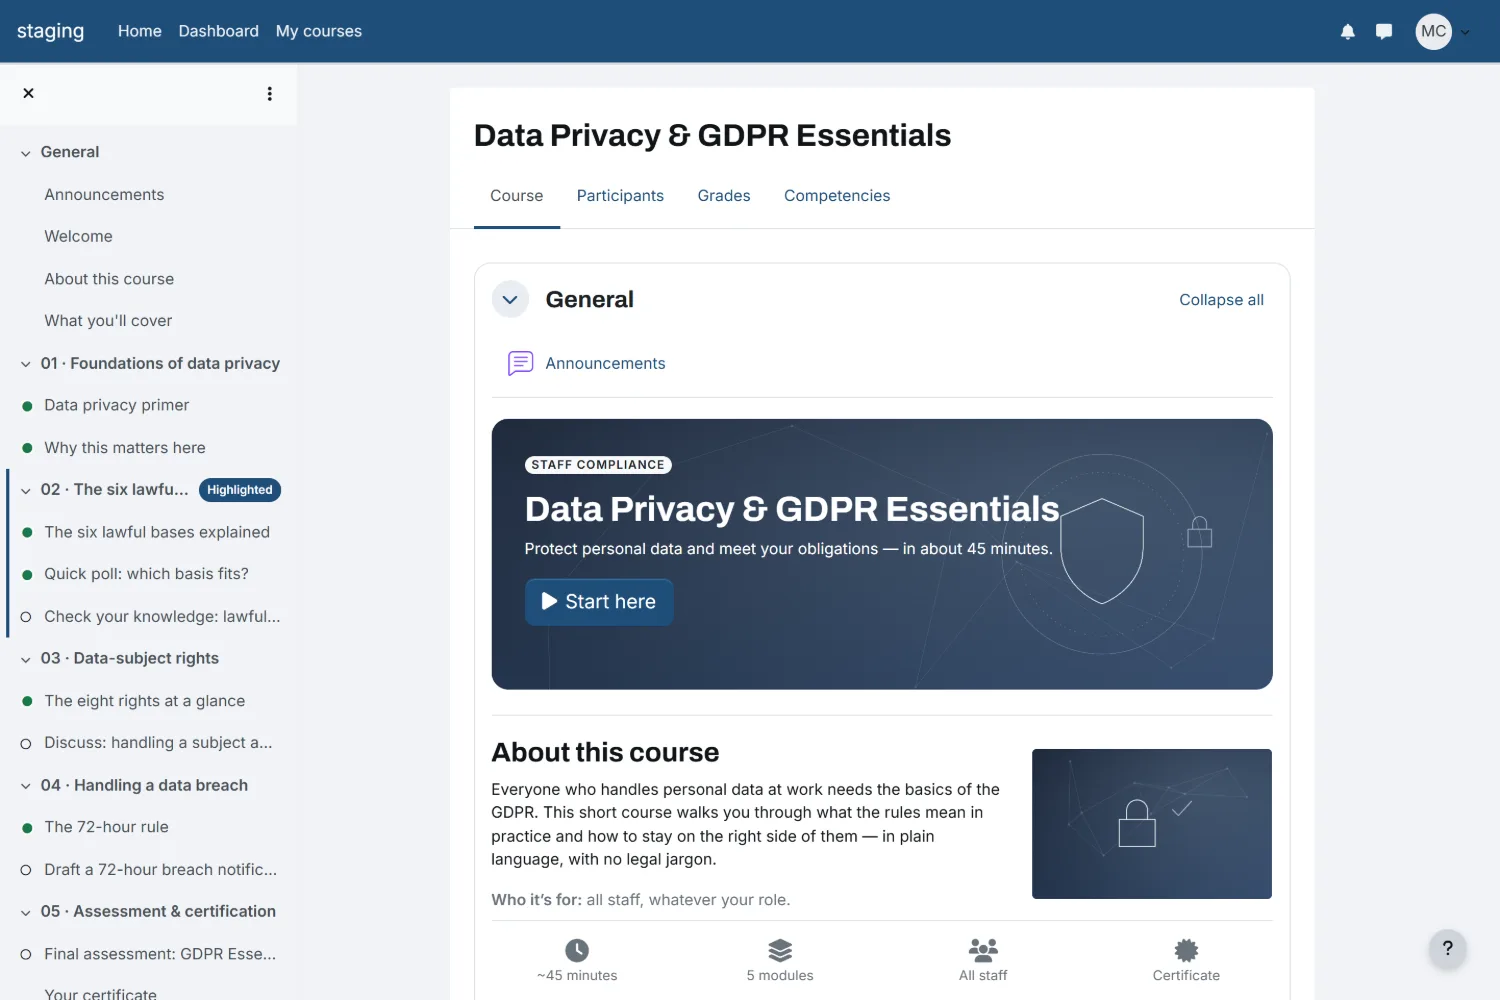Open the notifications bell icon
This screenshot has width=1500, height=1000.
1348,32
